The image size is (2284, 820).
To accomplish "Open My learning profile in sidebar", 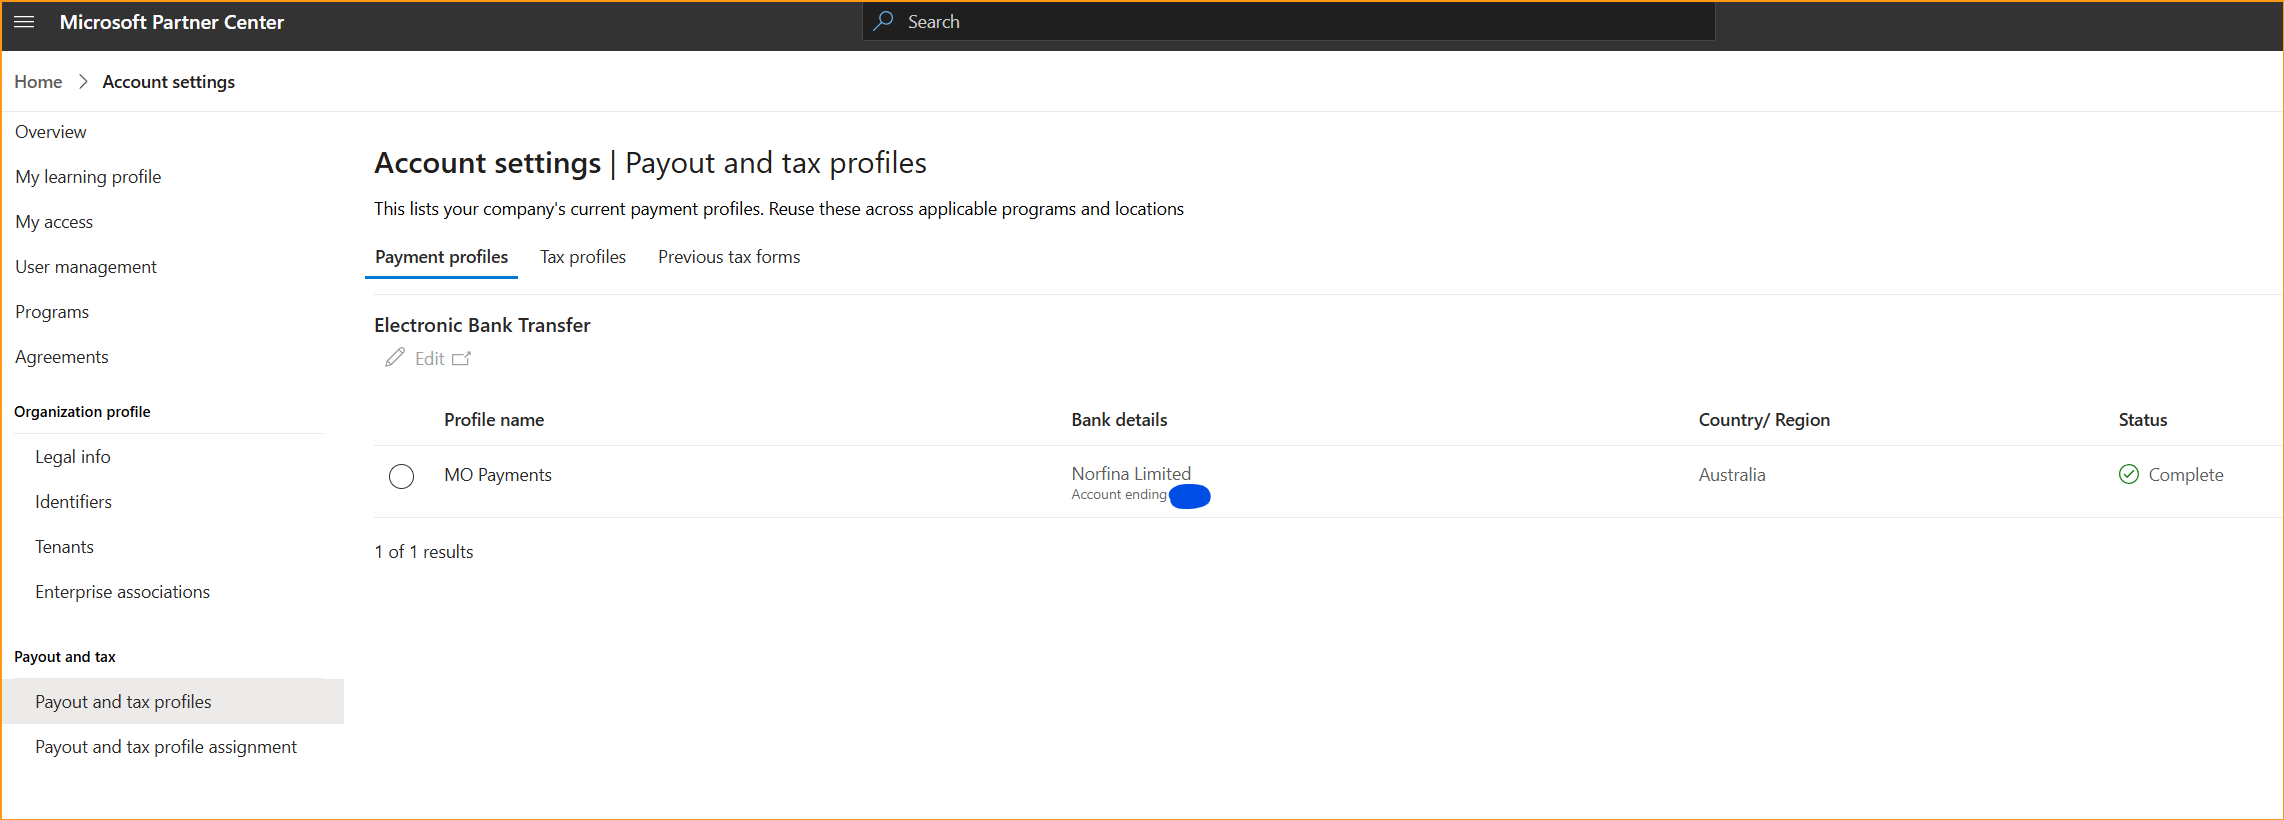I will point(88,177).
